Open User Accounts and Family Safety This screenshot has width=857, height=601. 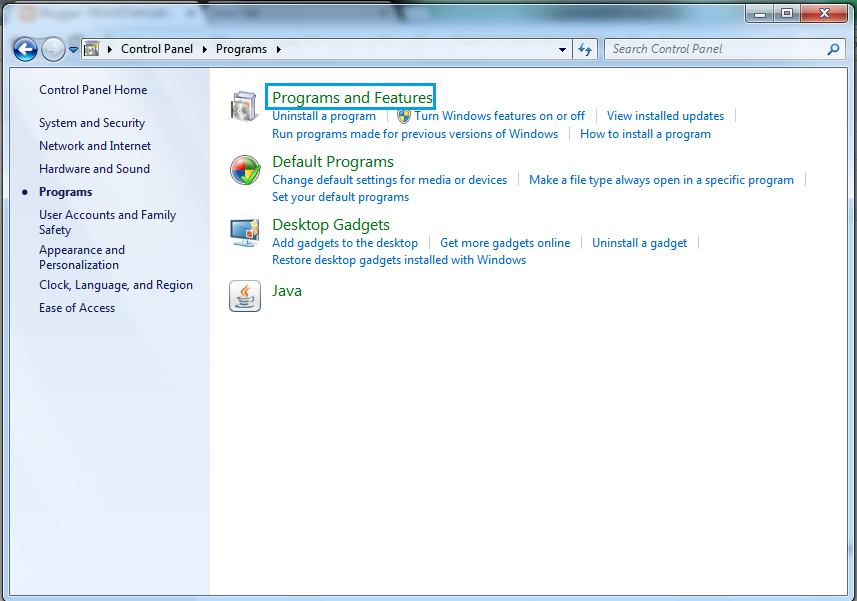tap(107, 222)
